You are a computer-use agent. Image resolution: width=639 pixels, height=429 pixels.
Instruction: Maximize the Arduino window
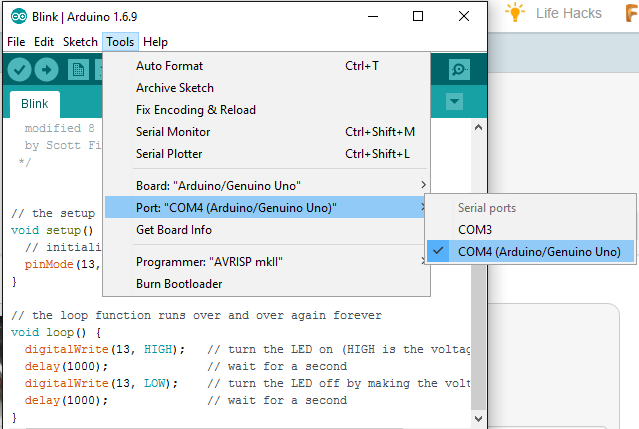click(x=418, y=16)
